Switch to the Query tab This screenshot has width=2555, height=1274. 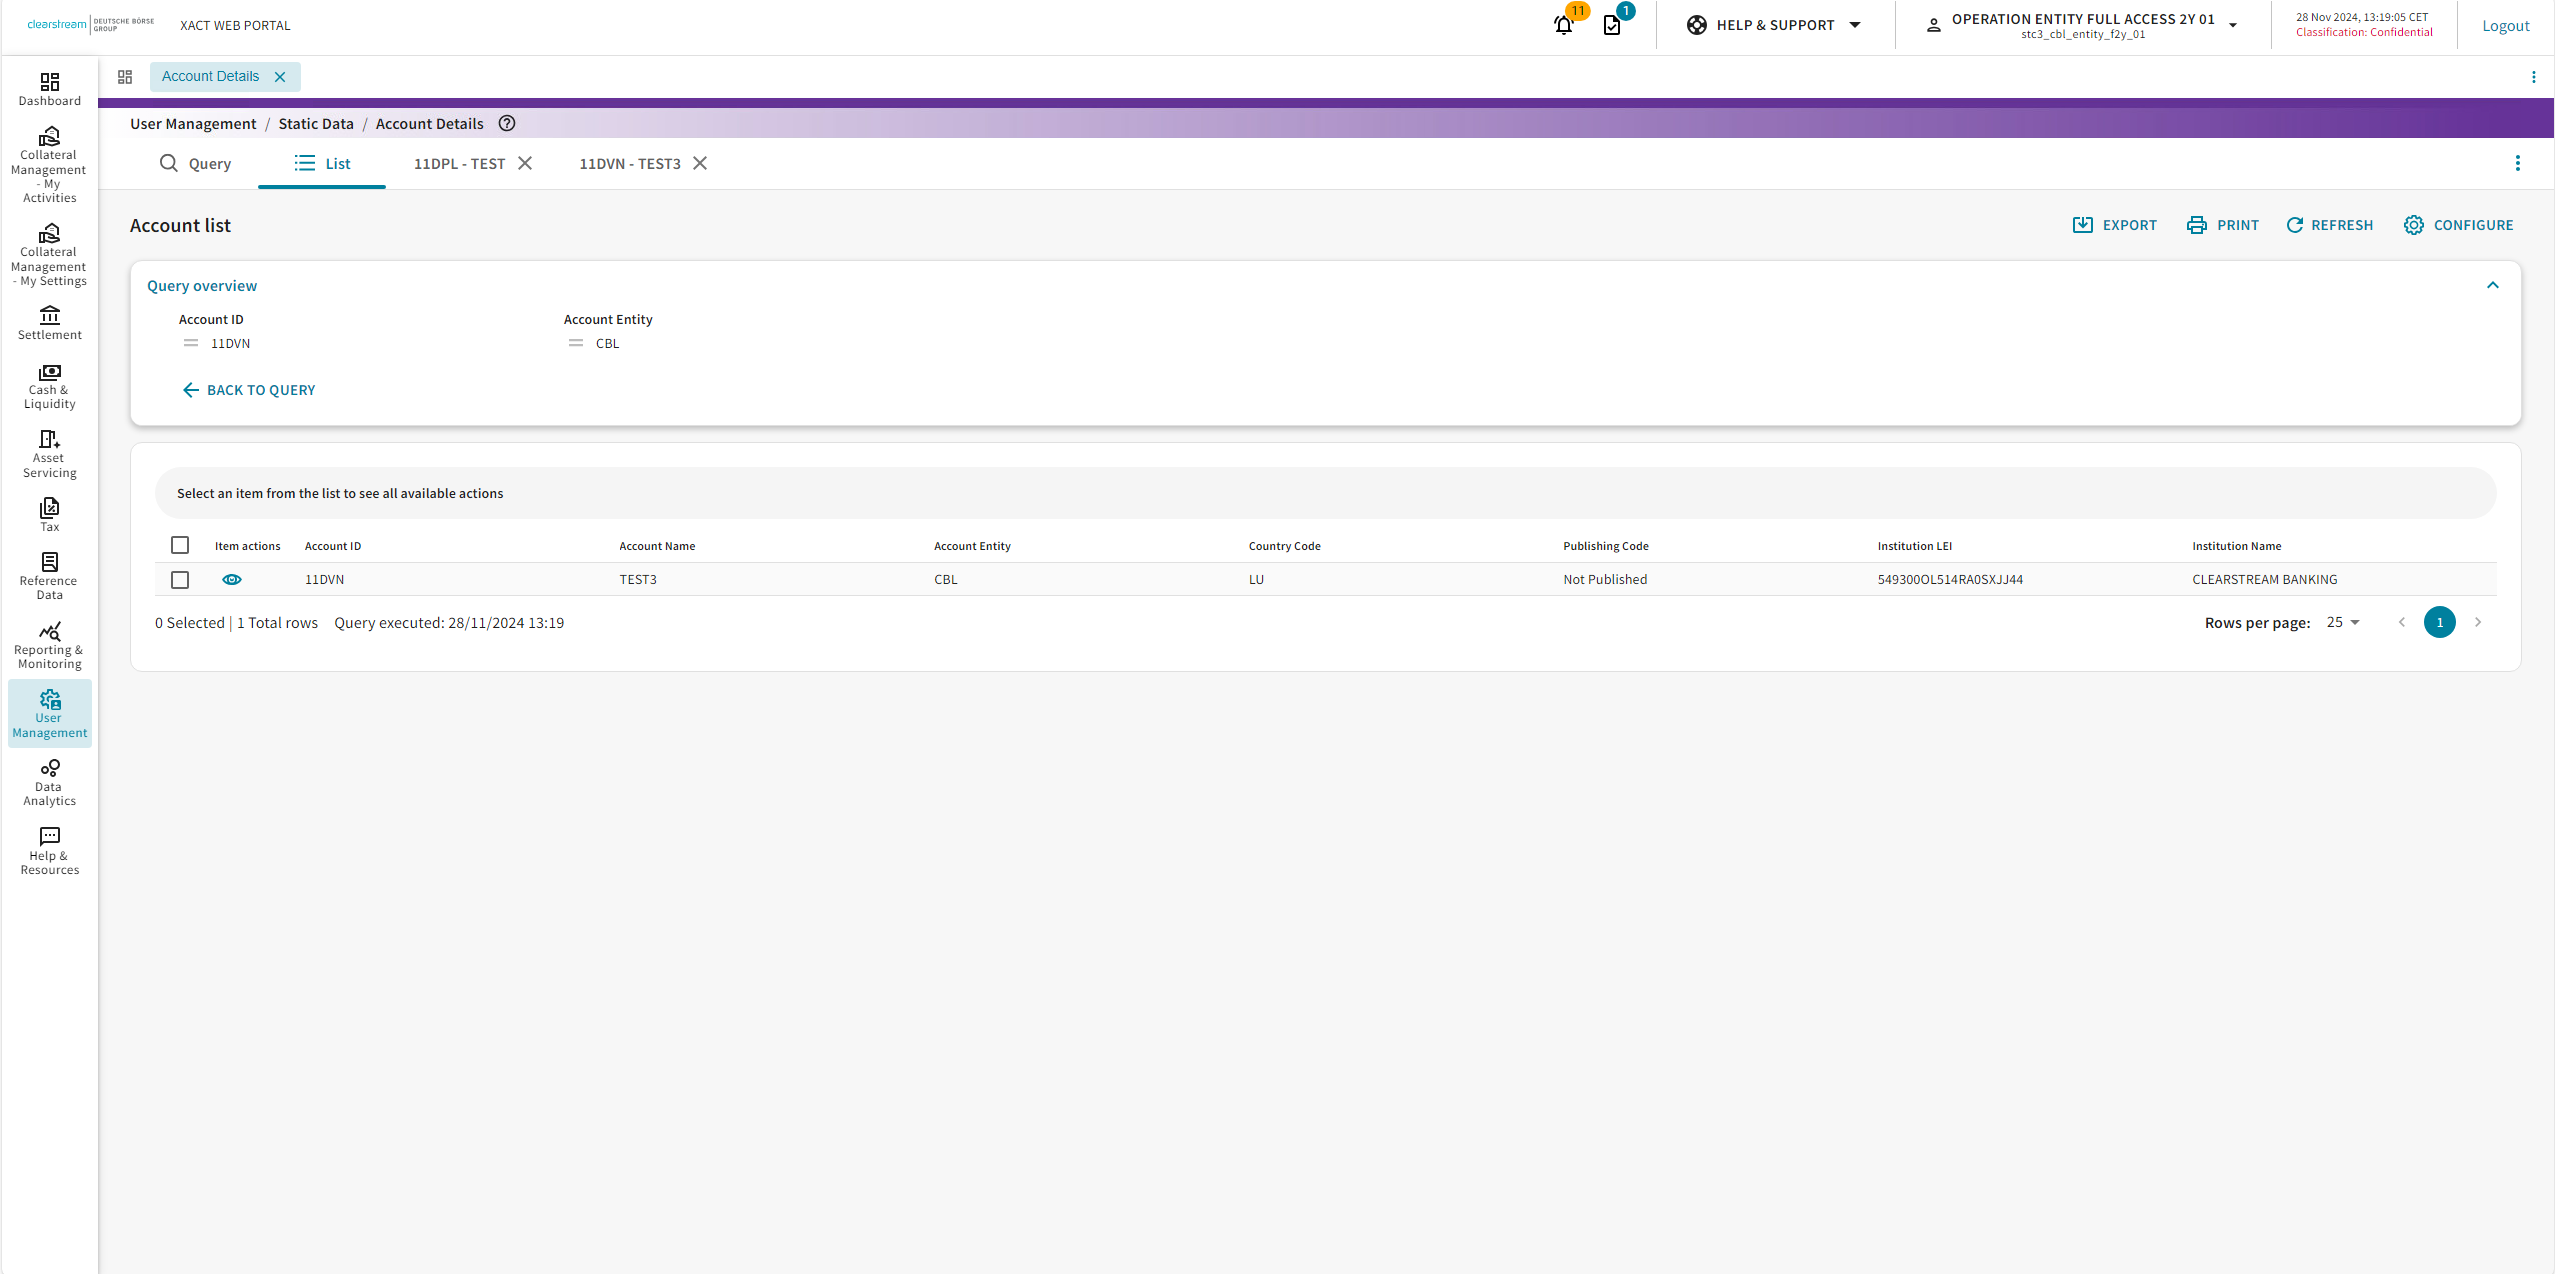point(196,163)
